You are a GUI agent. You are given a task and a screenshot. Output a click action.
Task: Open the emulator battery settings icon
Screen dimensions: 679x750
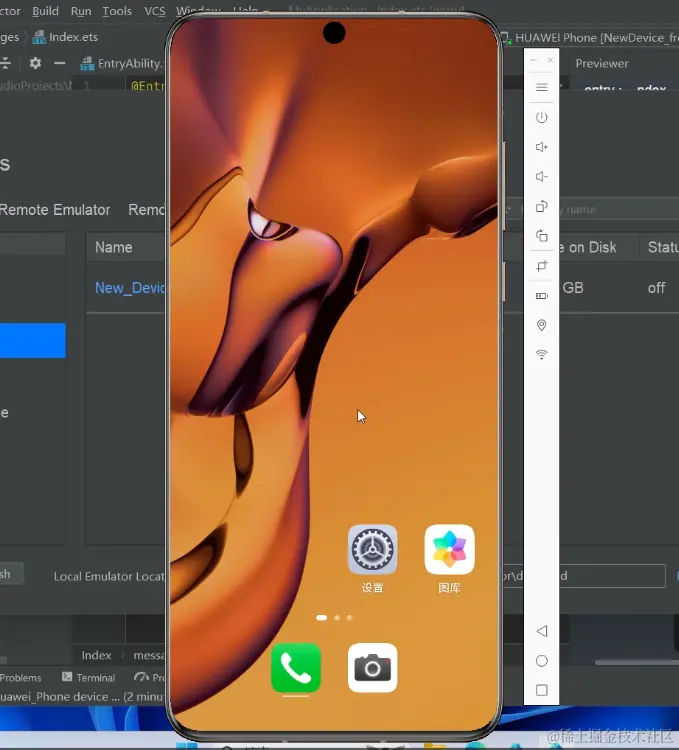pyautogui.click(x=541, y=296)
